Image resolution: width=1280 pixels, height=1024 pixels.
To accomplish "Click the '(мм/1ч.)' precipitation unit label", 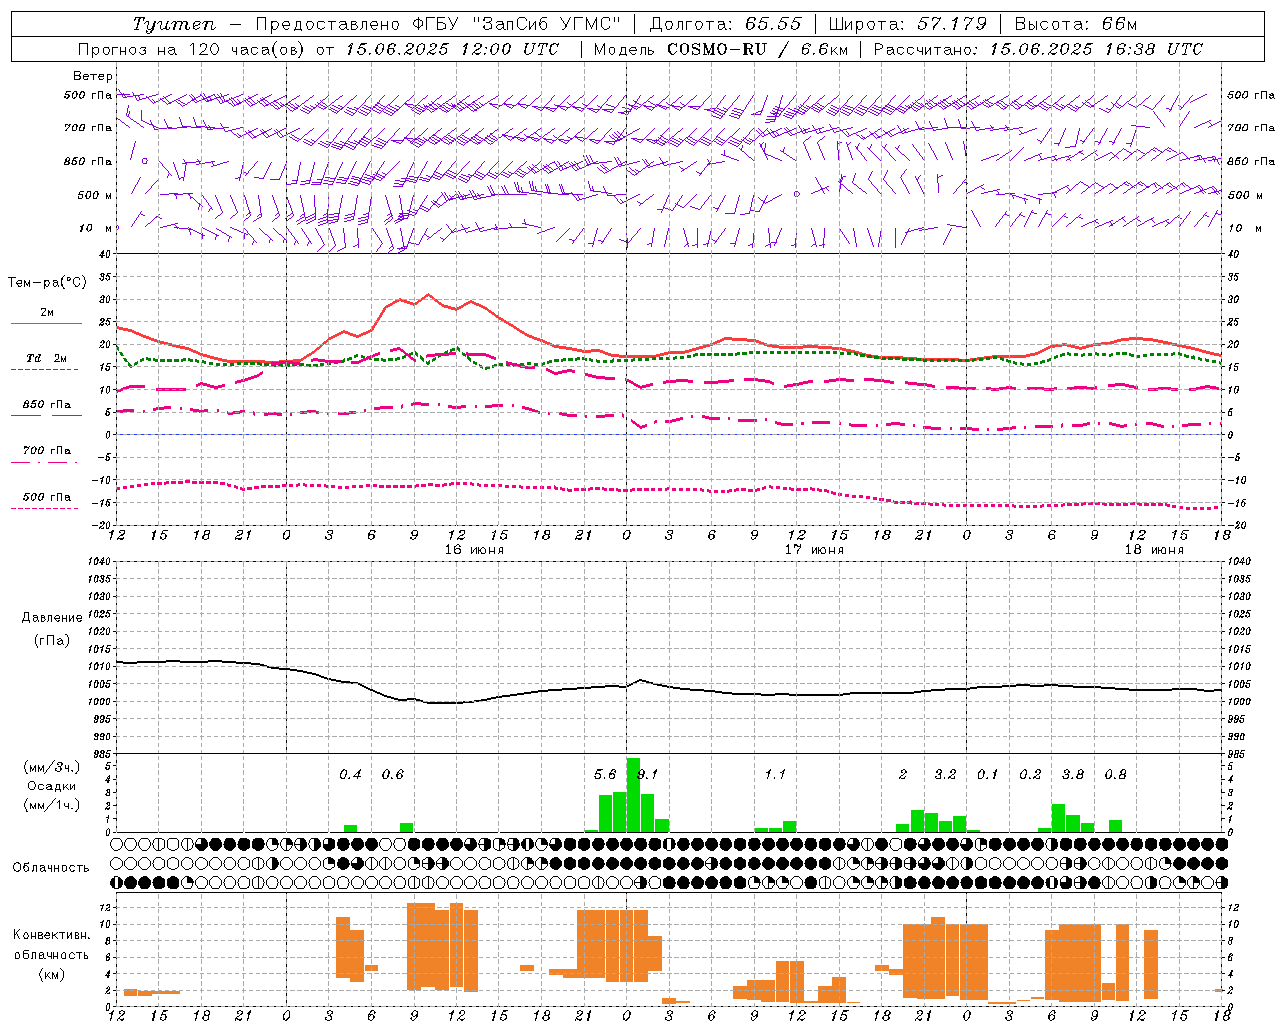I will tap(52, 805).
